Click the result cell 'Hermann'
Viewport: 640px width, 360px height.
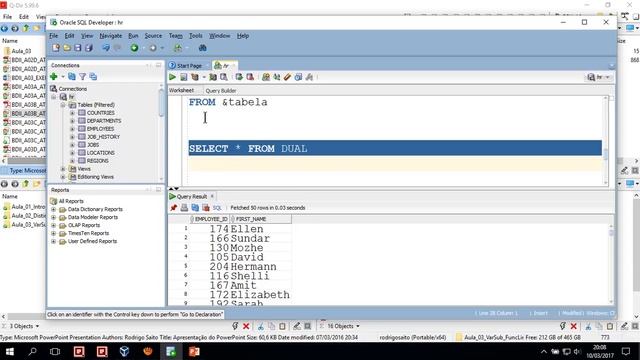click(253, 267)
